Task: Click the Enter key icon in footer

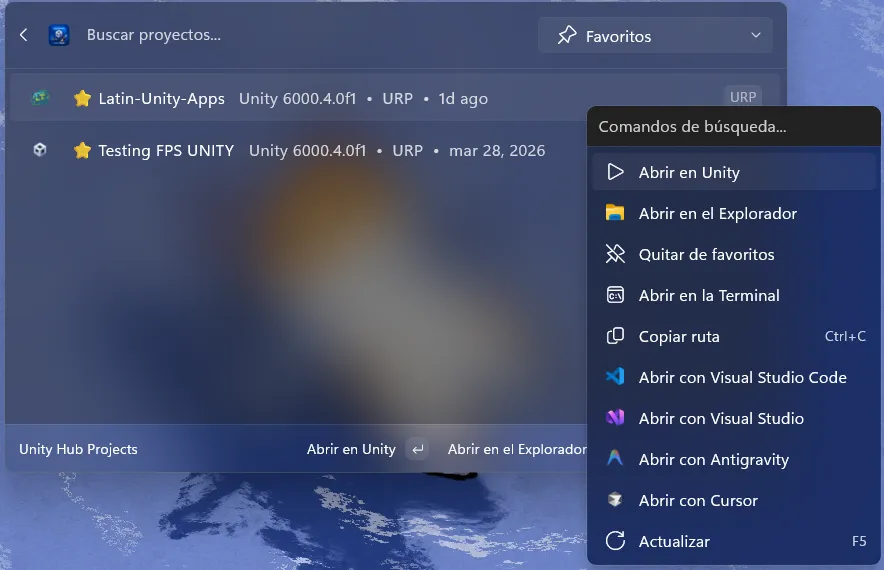Action: [418, 449]
